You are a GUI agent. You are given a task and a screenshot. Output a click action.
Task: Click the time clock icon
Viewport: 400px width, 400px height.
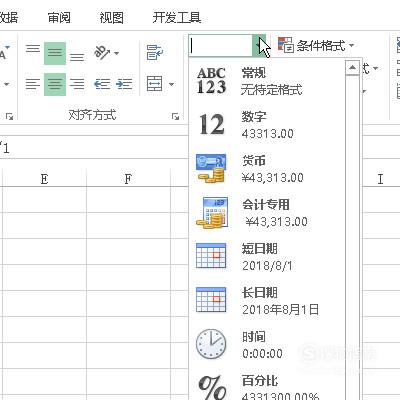(x=211, y=344)
